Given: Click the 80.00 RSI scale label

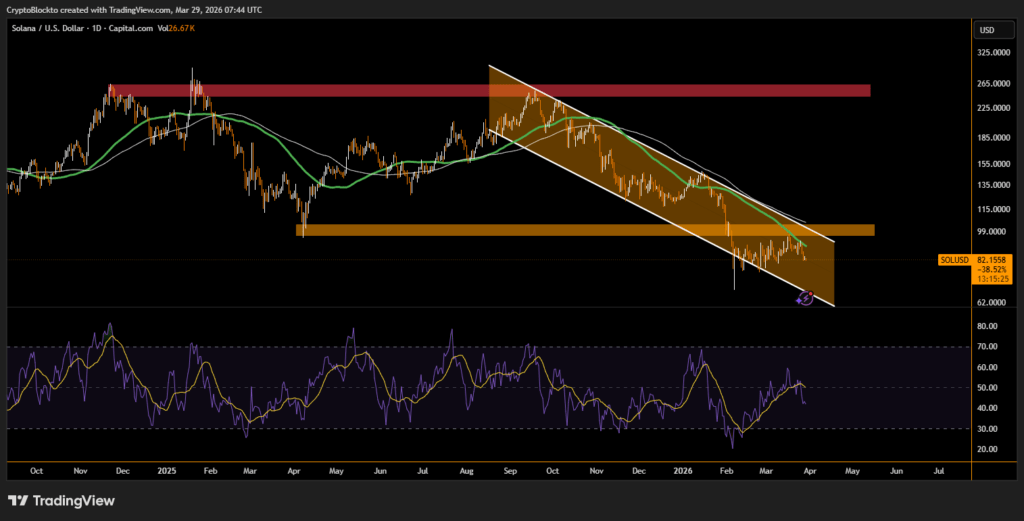Looking at the screenshot, I should 988,326.
